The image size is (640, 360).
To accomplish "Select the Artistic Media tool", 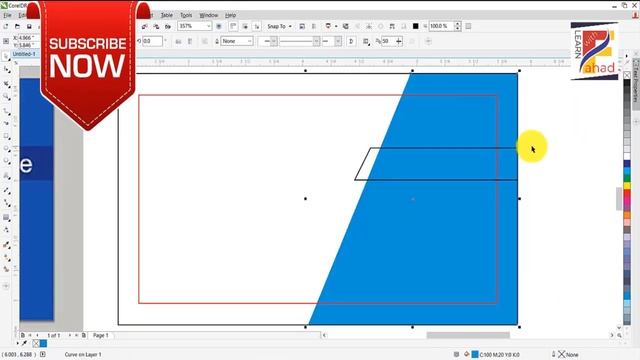I will tap(6, 123).
